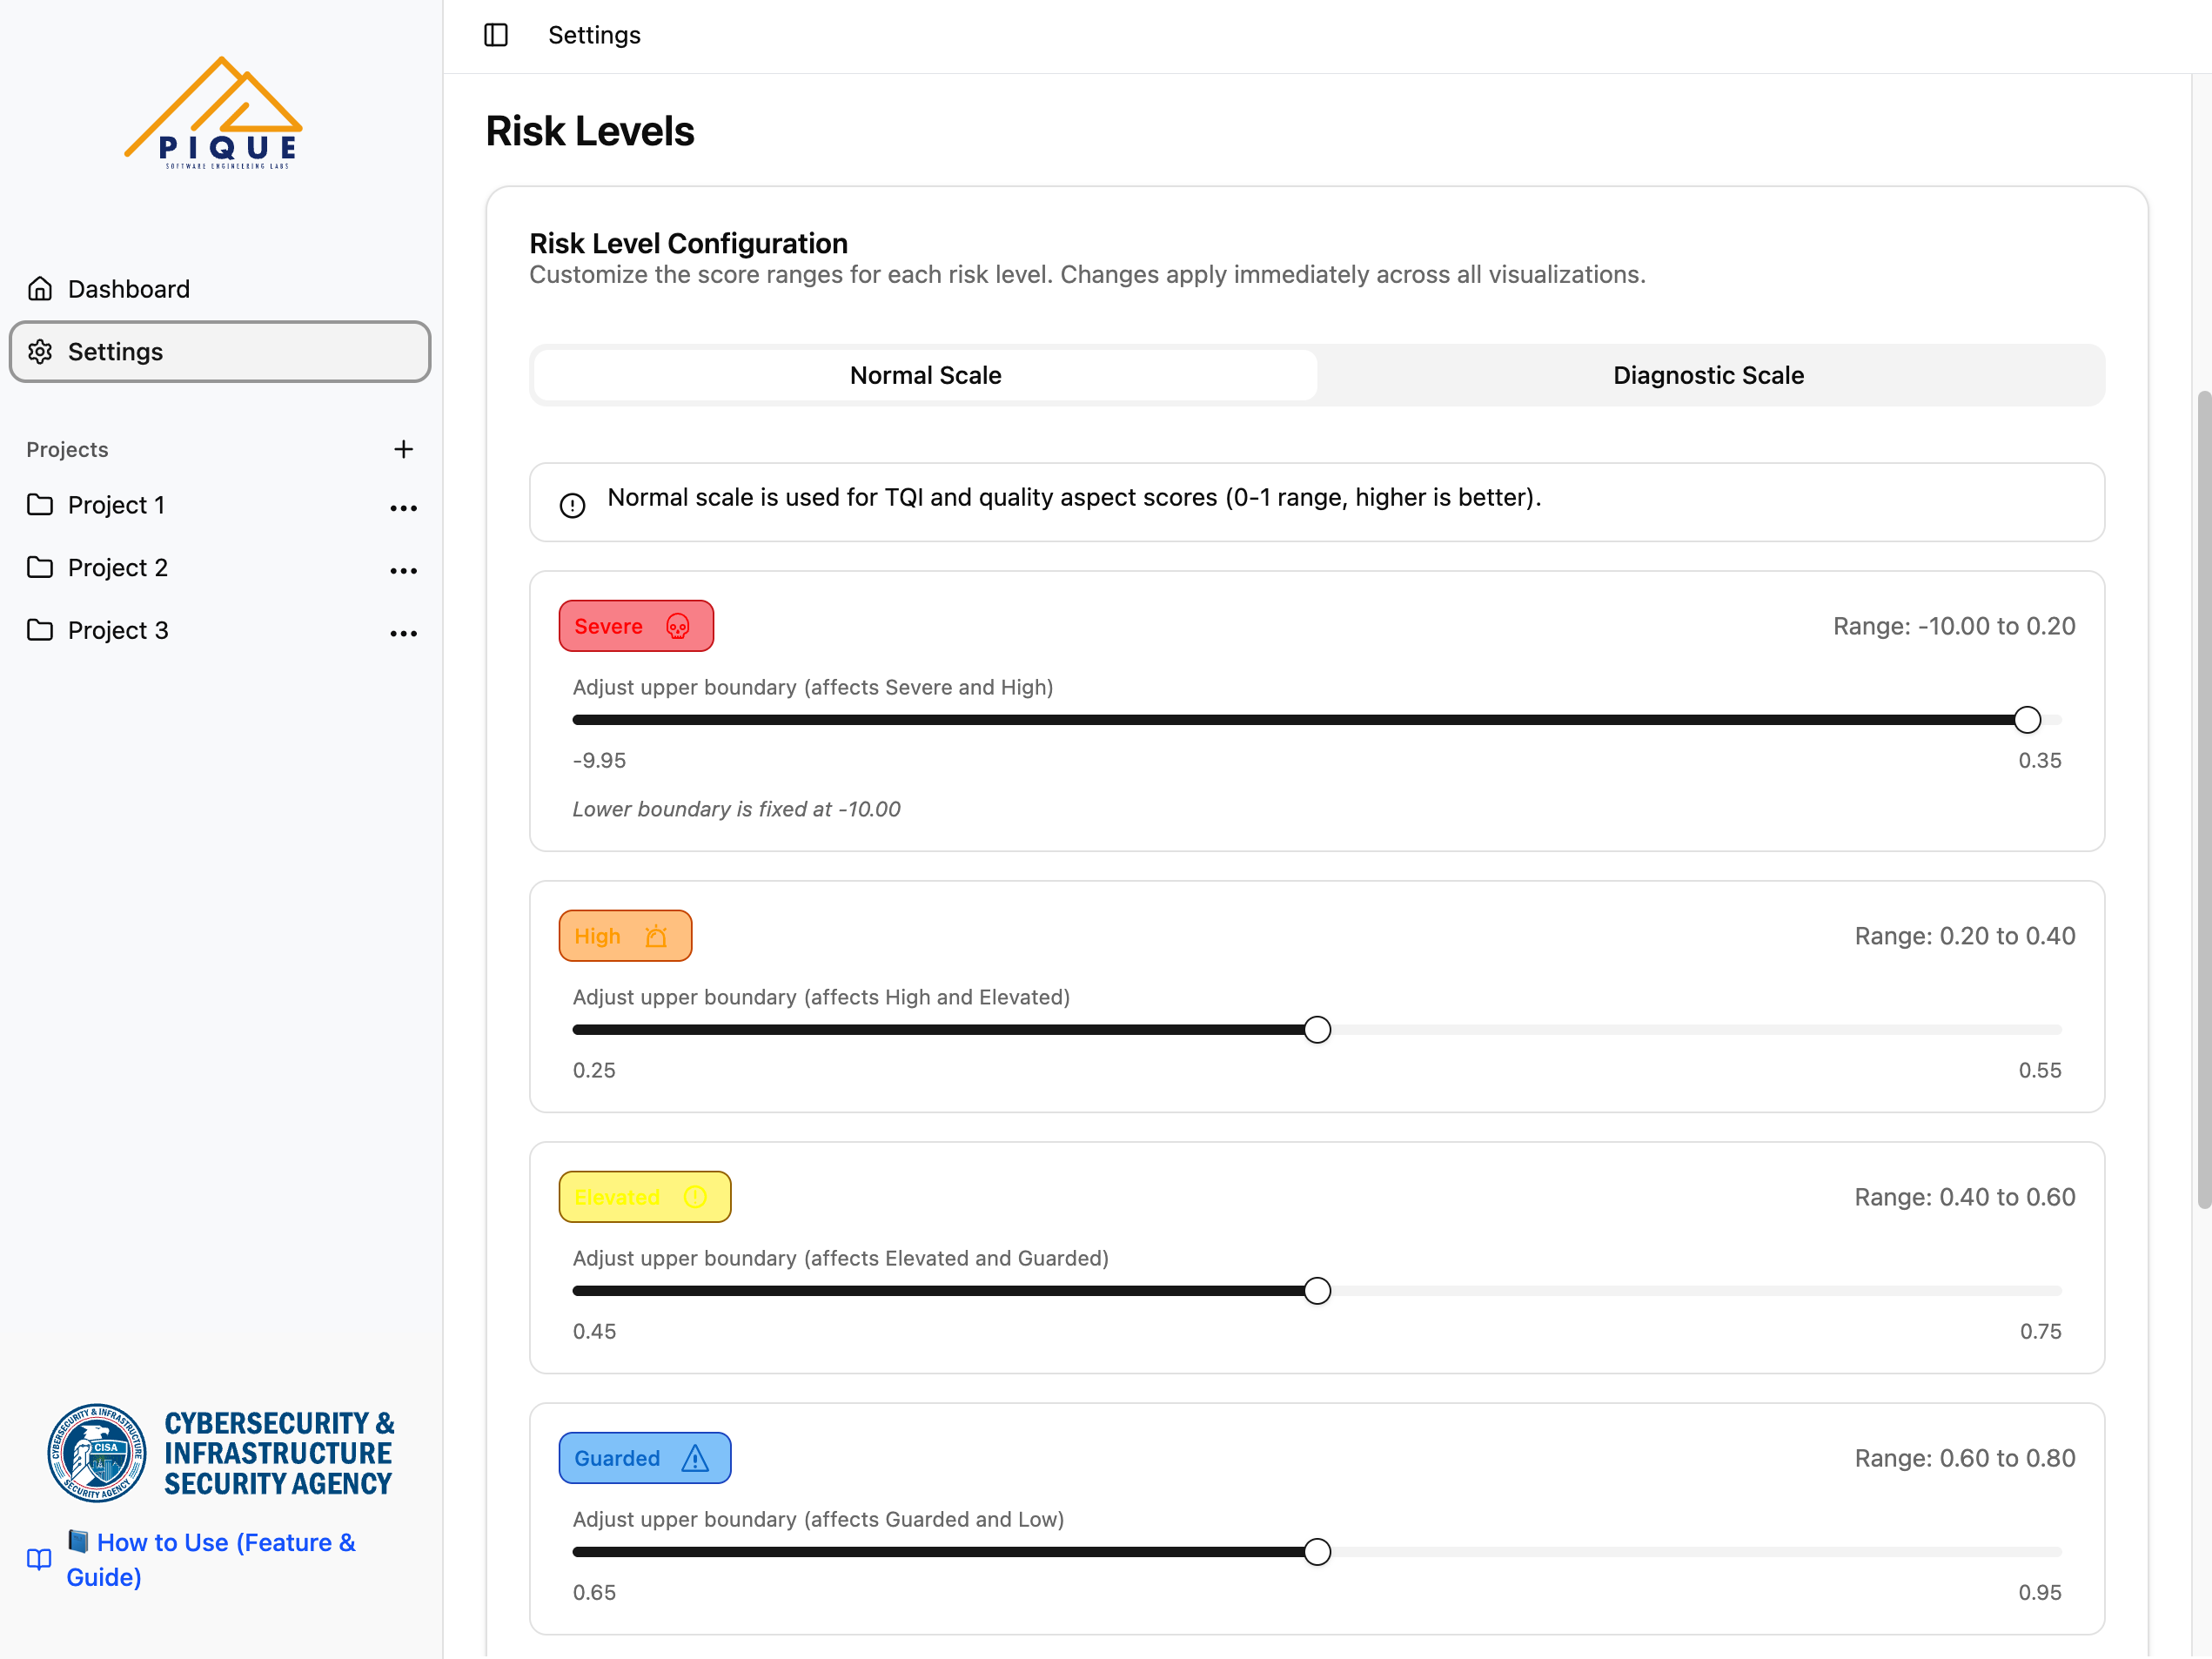The width and height of the screenshot is (2212, 1659).
Task: Go to Dashboard in sidebar
Action: [128, 289]
